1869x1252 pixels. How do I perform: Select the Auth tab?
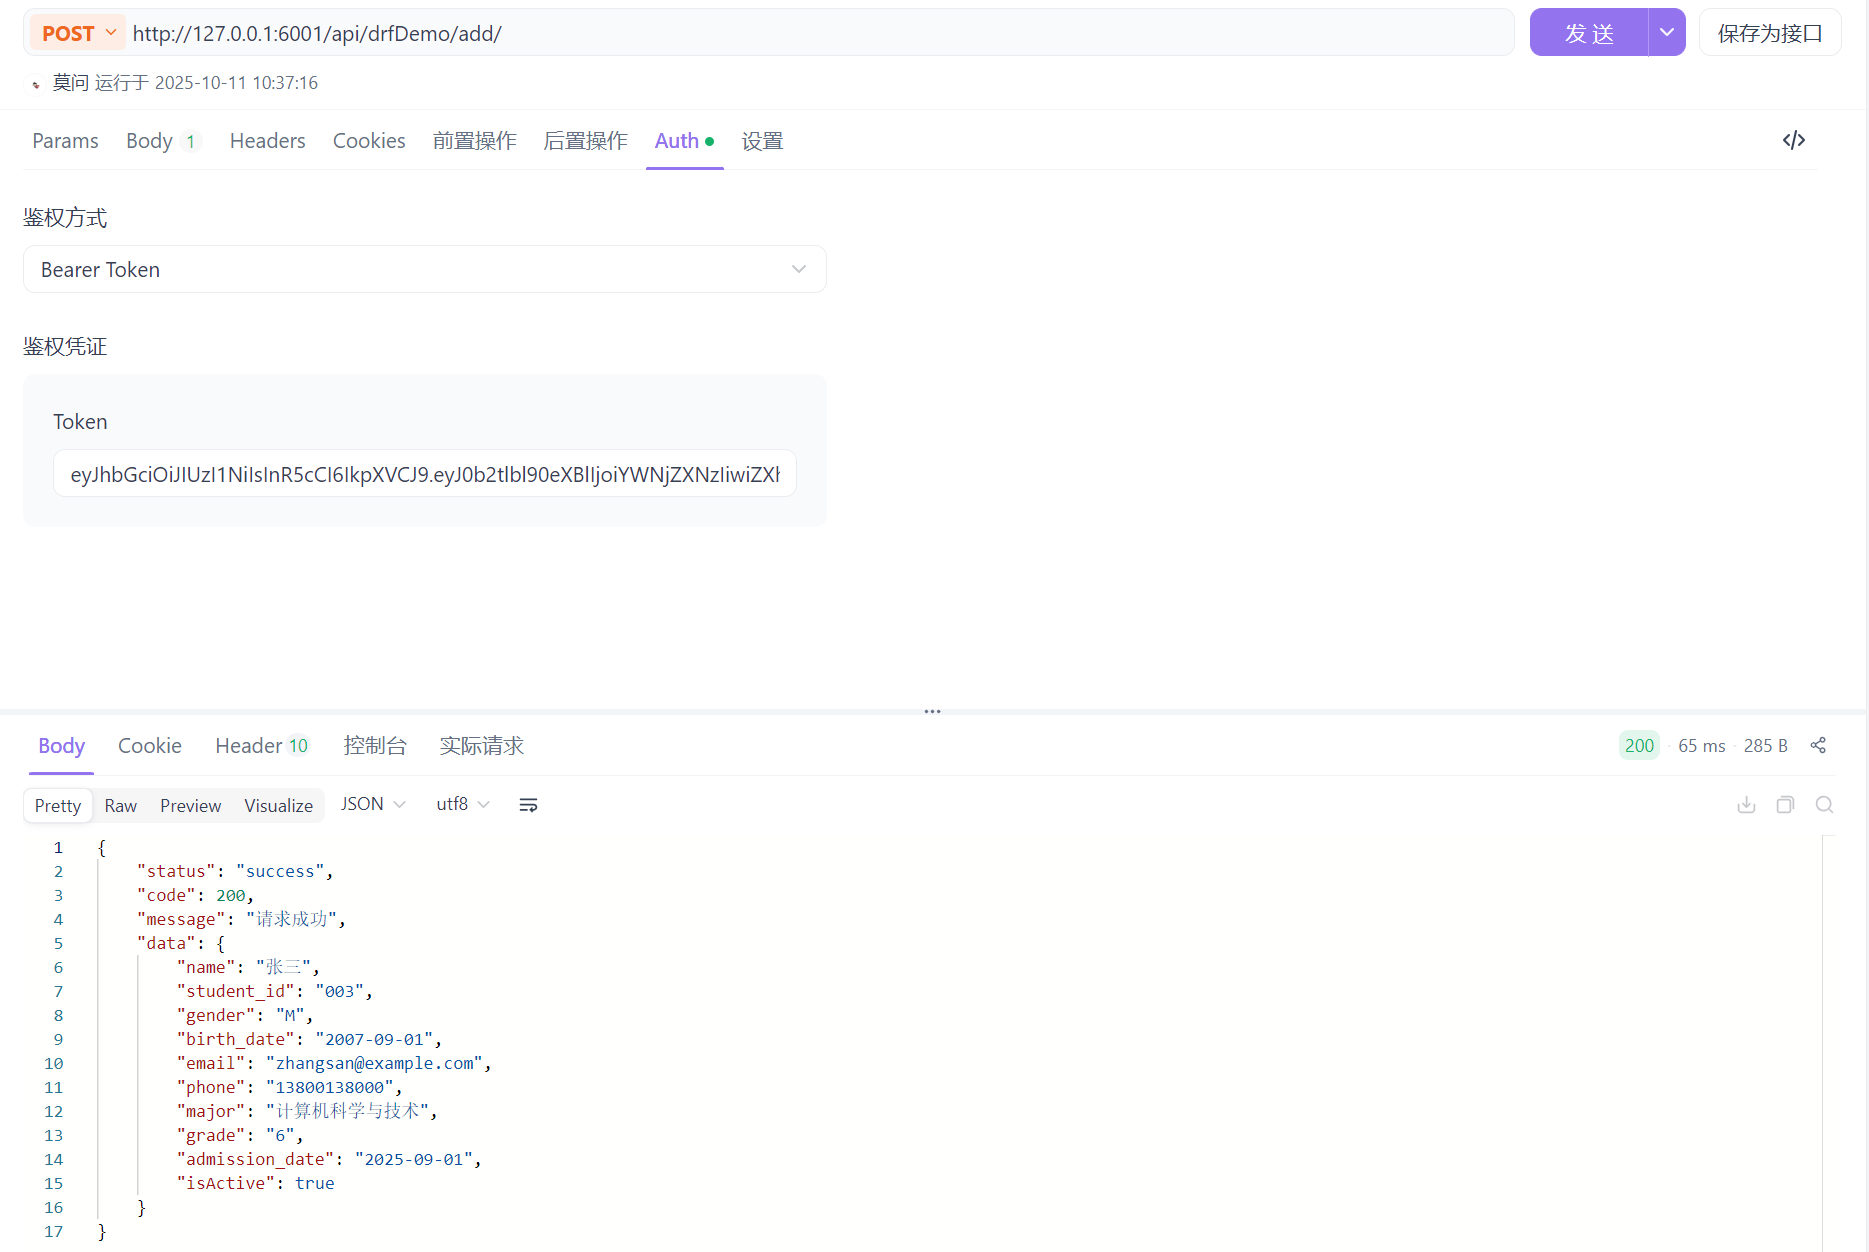tap(684, 141)
